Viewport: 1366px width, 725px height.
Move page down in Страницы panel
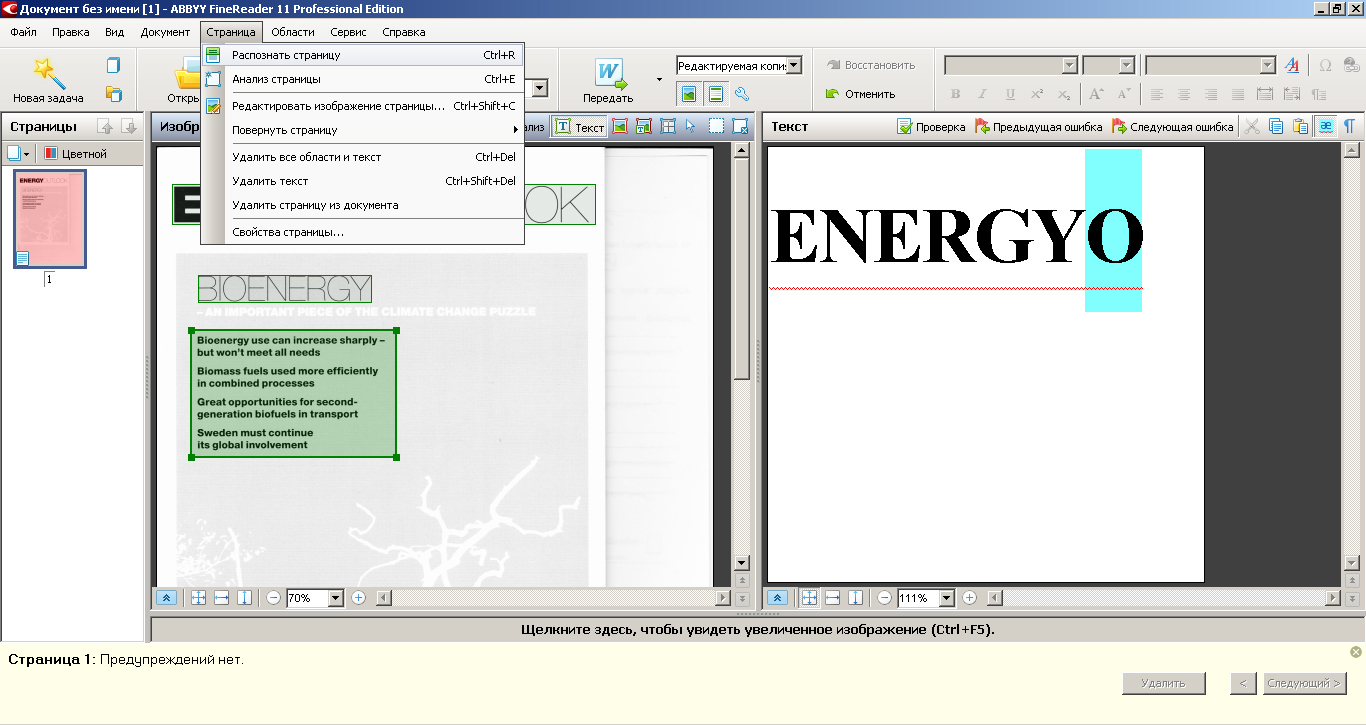coord(128,127)
